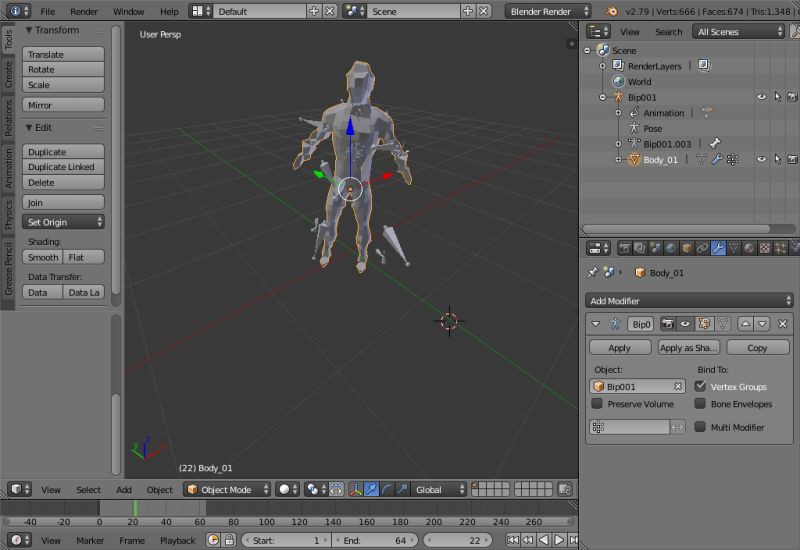The height and width of the screenshot is (550, 800).
Task: Open the timeline Playback menu
Action: click(x=178, y=540)
